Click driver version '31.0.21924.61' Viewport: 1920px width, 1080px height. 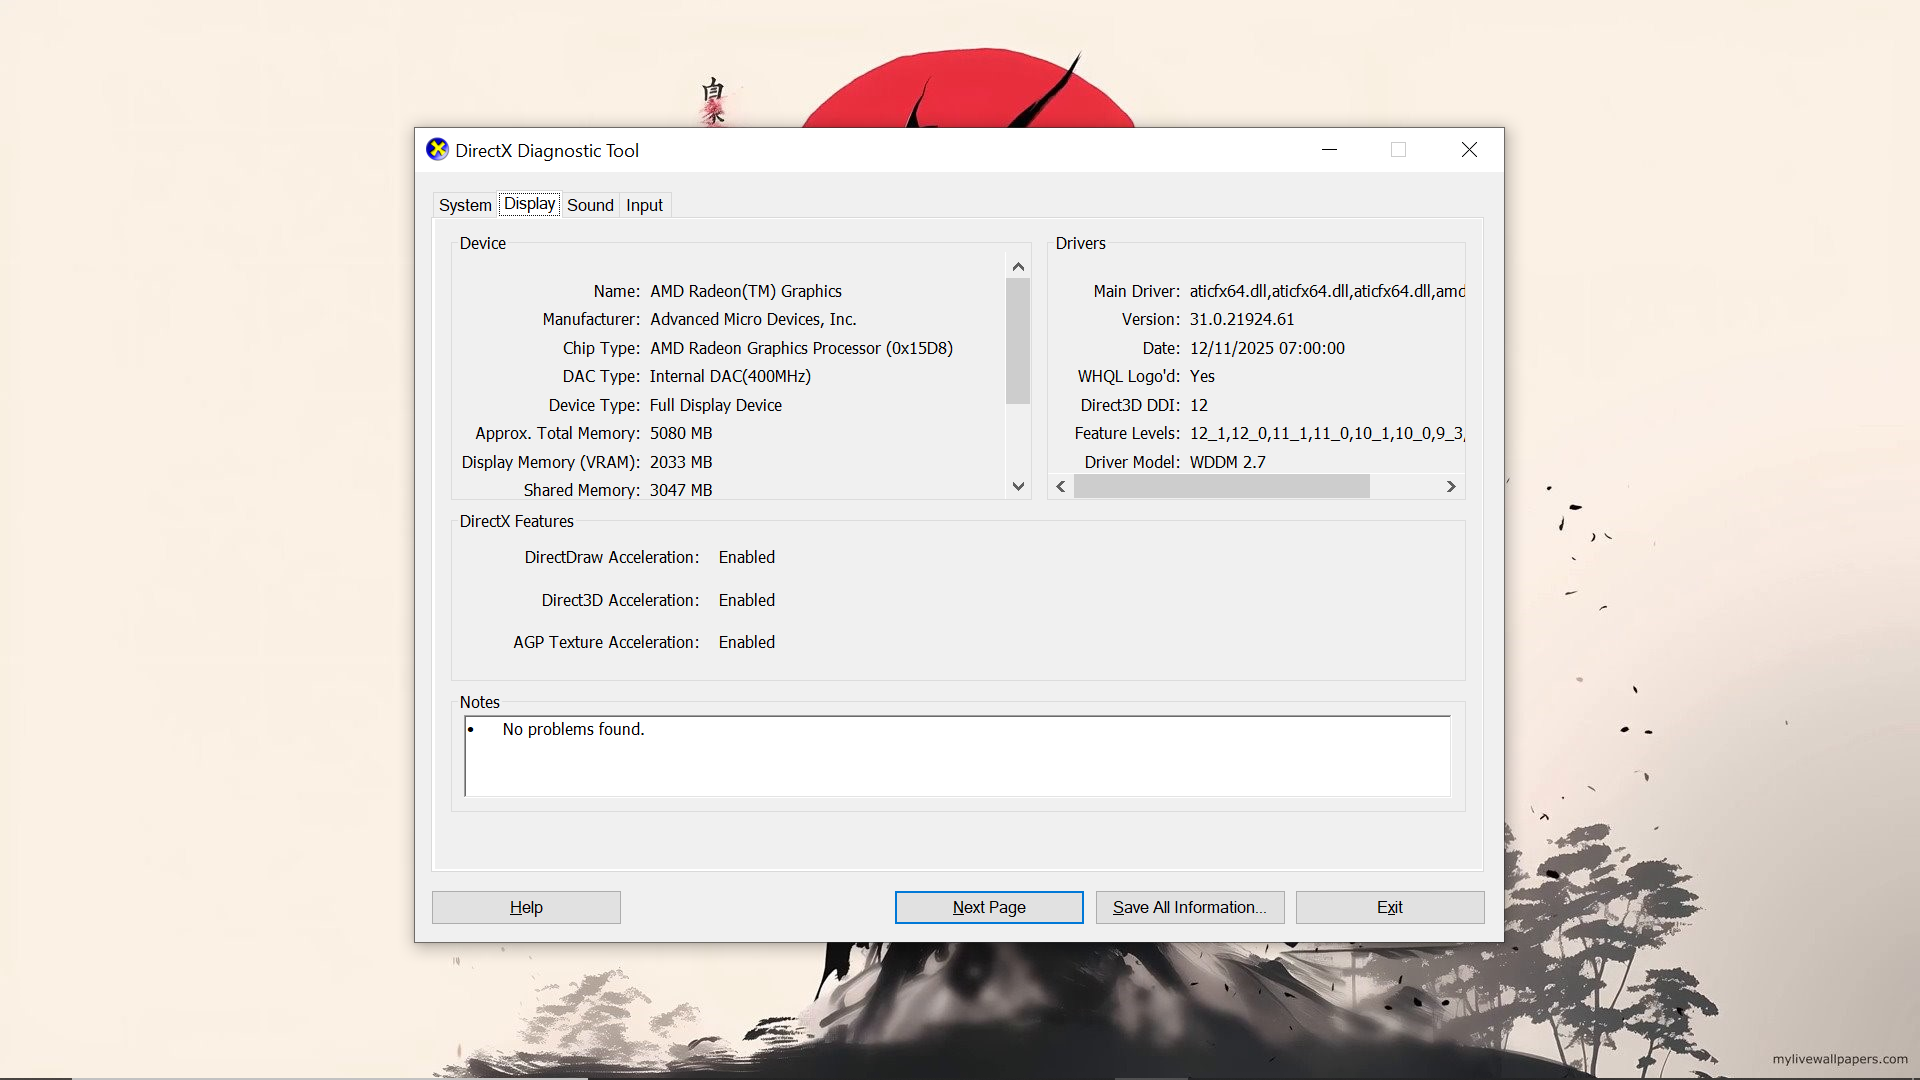(x=1242, y=319)
